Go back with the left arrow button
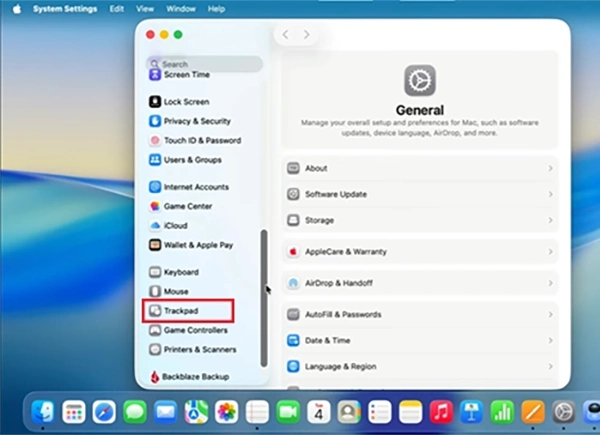Screen dimensions: 600x435 [285, 35]
